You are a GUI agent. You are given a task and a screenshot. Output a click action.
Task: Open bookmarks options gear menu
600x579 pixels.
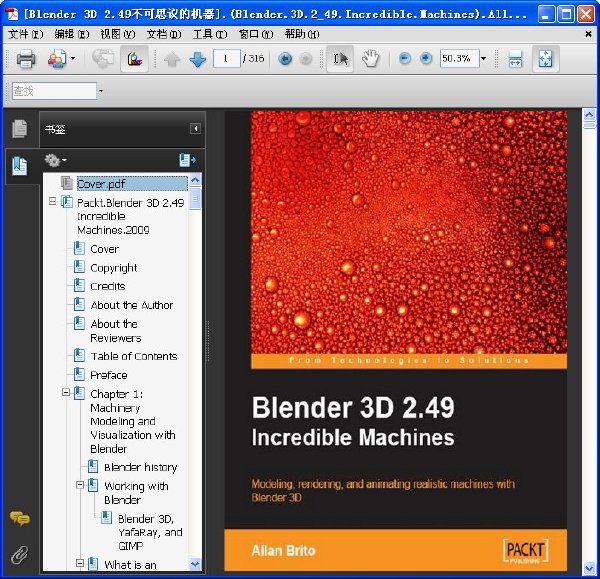pos(55,160)
